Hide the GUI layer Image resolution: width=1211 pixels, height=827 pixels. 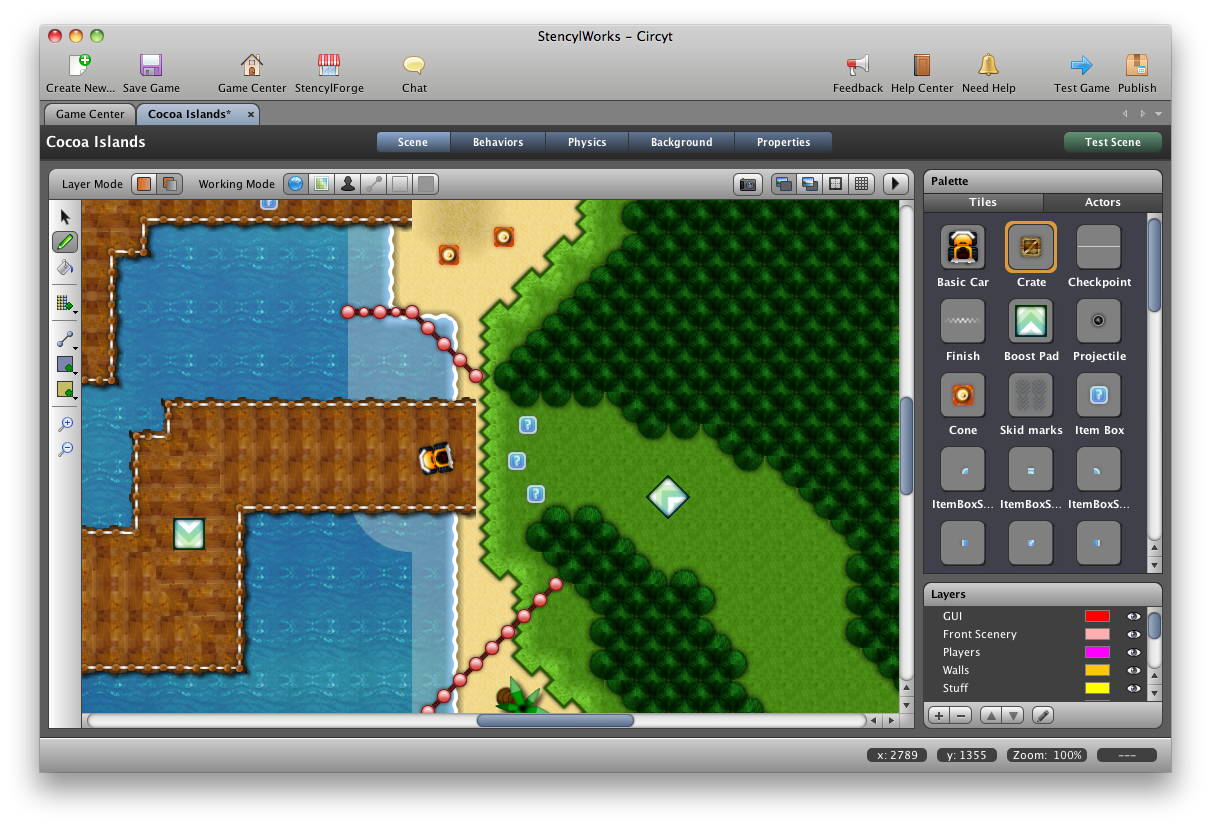point(1134,617)
